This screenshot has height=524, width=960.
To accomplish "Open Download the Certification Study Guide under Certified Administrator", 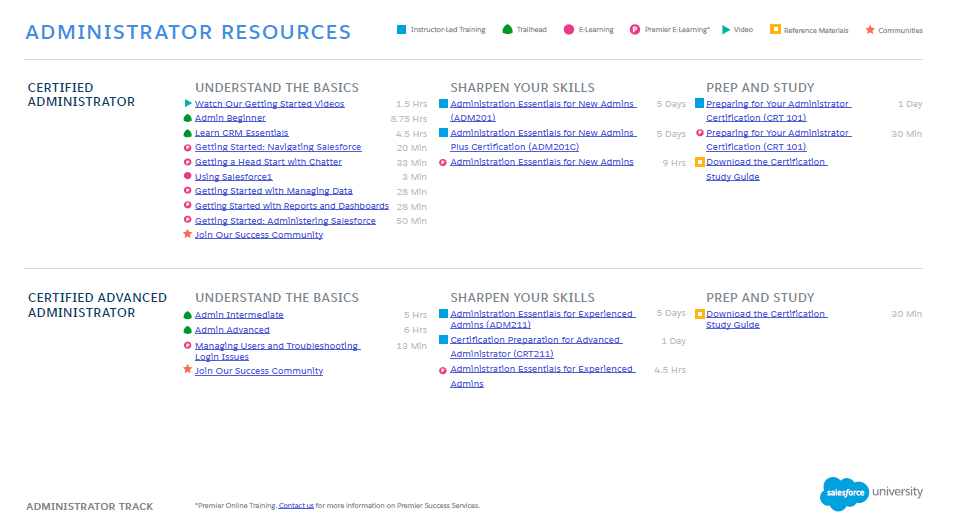I will point(766,170).
